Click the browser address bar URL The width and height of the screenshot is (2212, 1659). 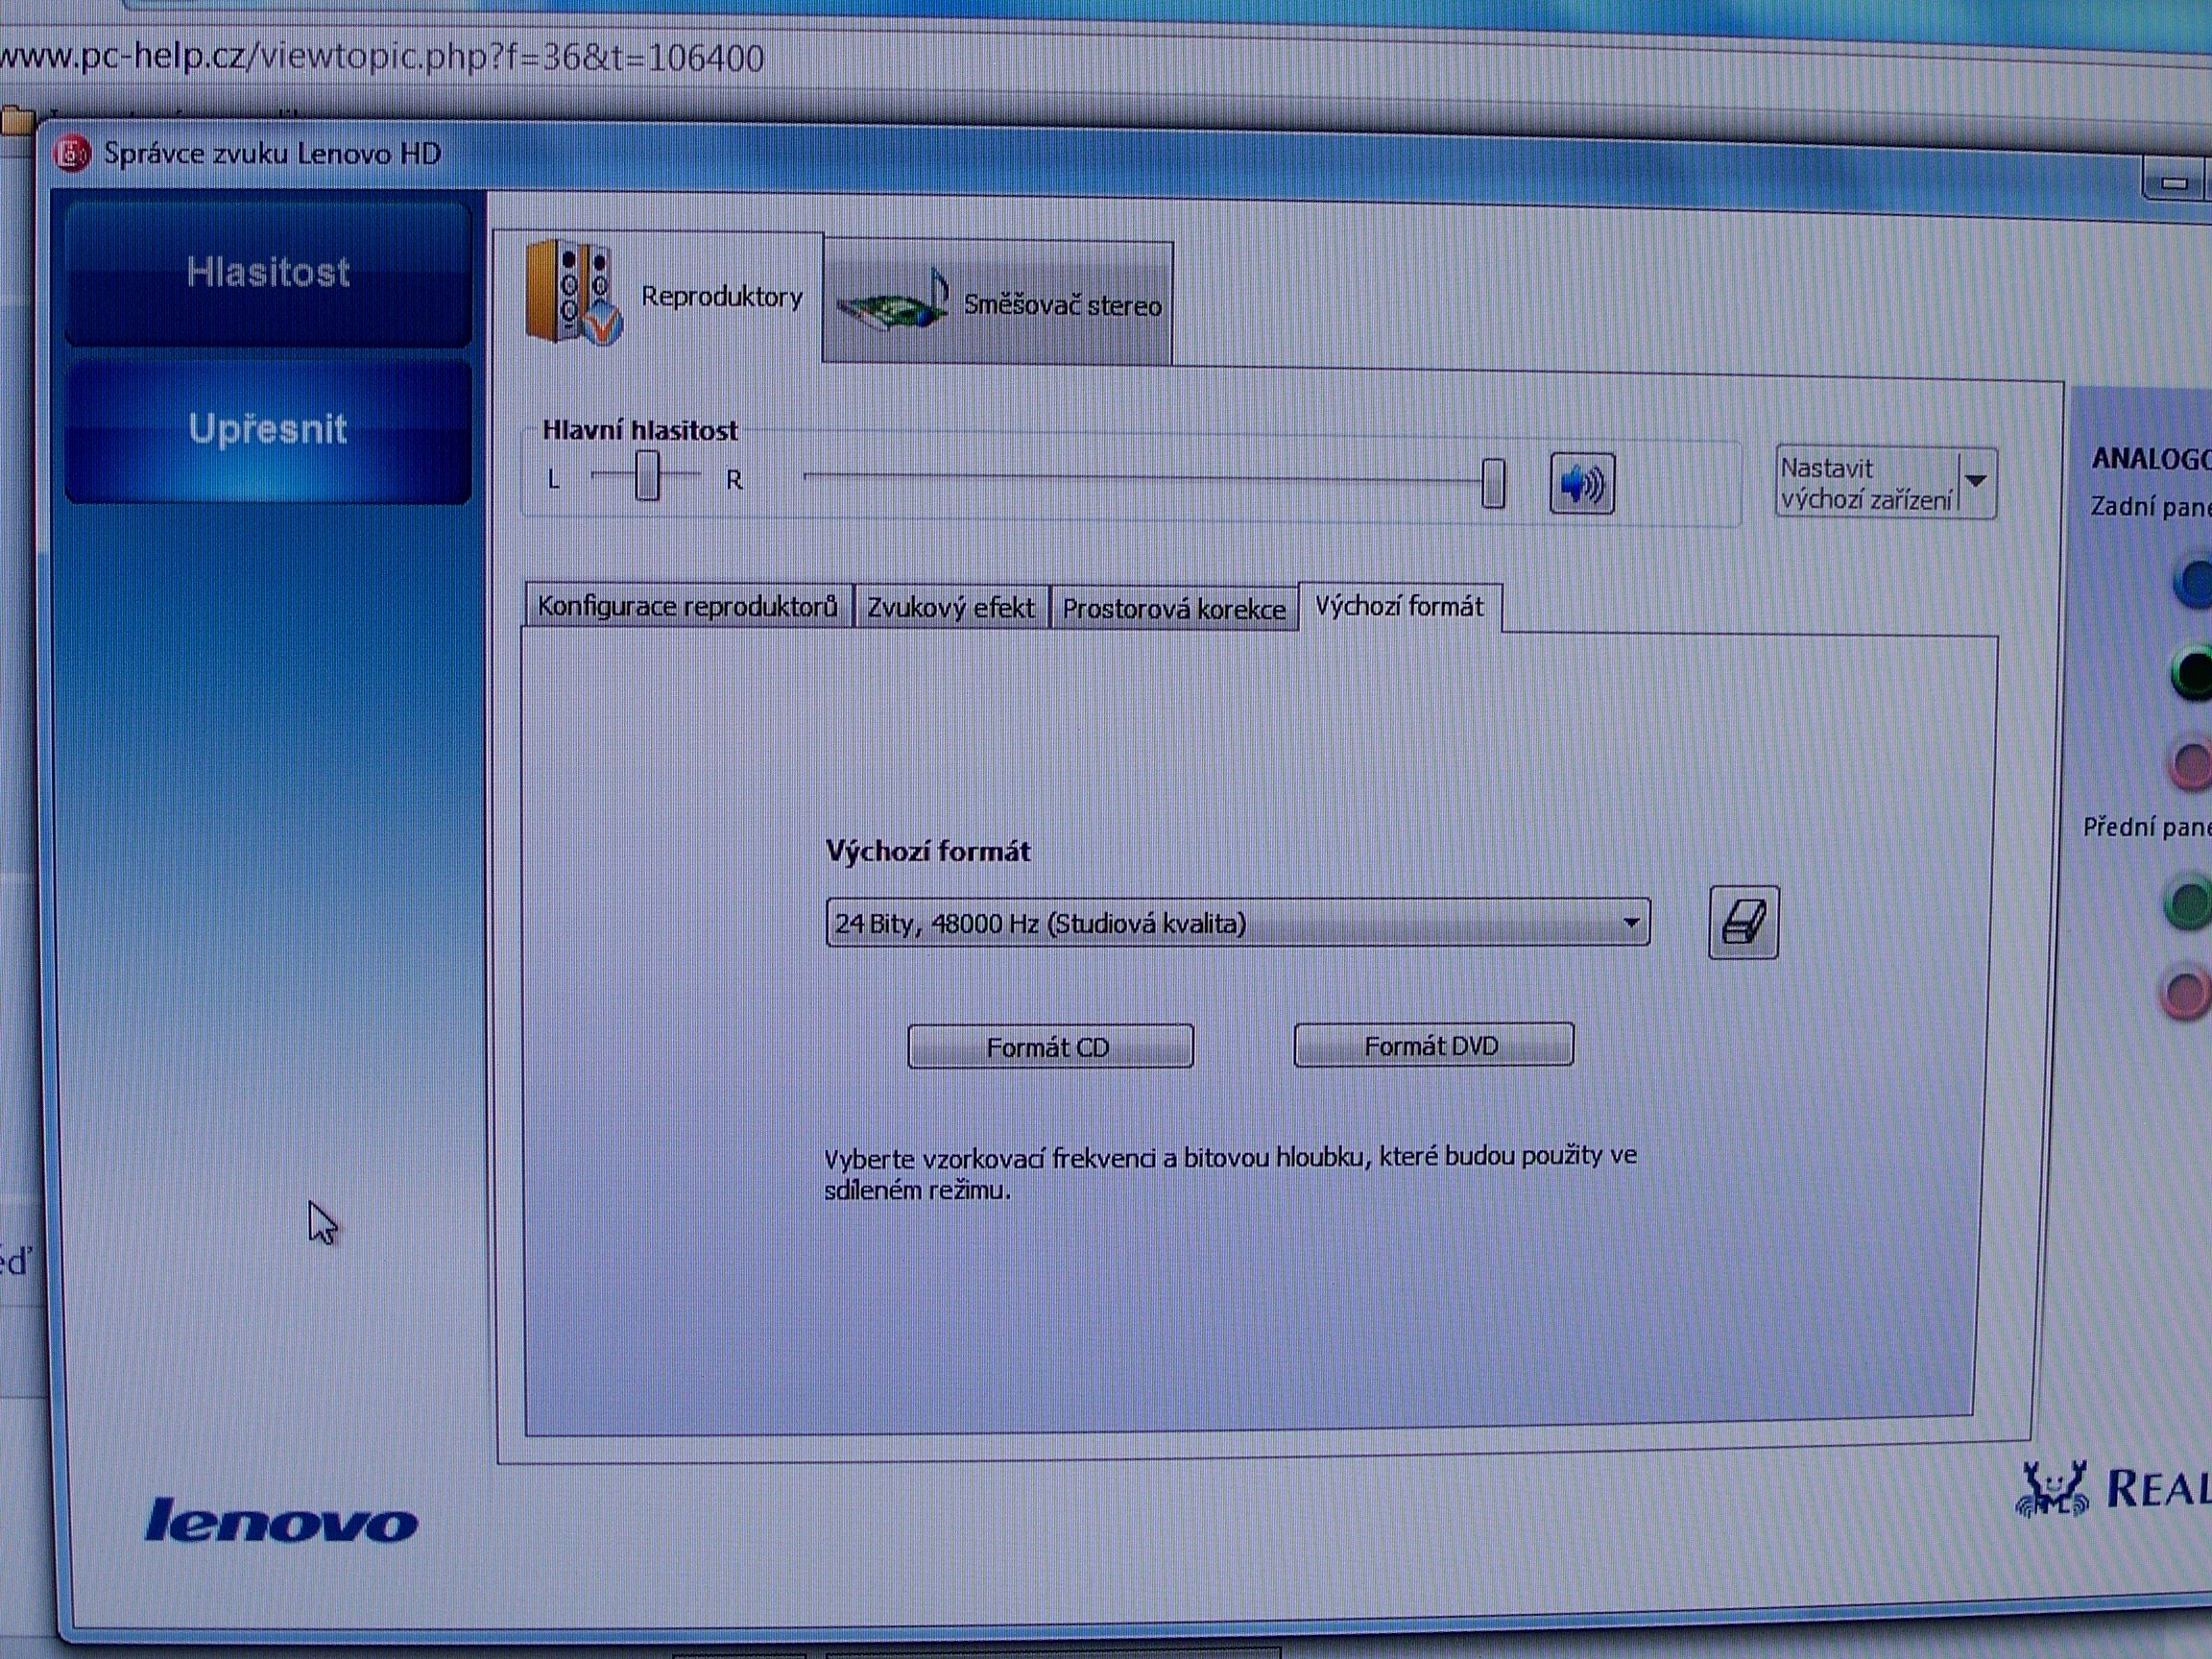(380, 58)
